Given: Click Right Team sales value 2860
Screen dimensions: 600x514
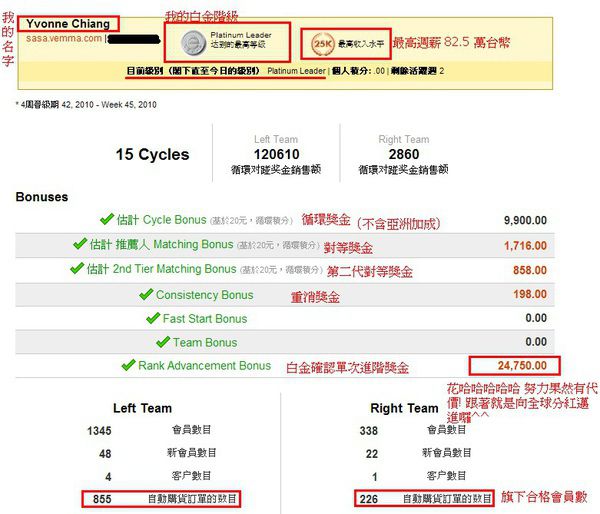Looking at the screenshot, I should click(404, 154).
